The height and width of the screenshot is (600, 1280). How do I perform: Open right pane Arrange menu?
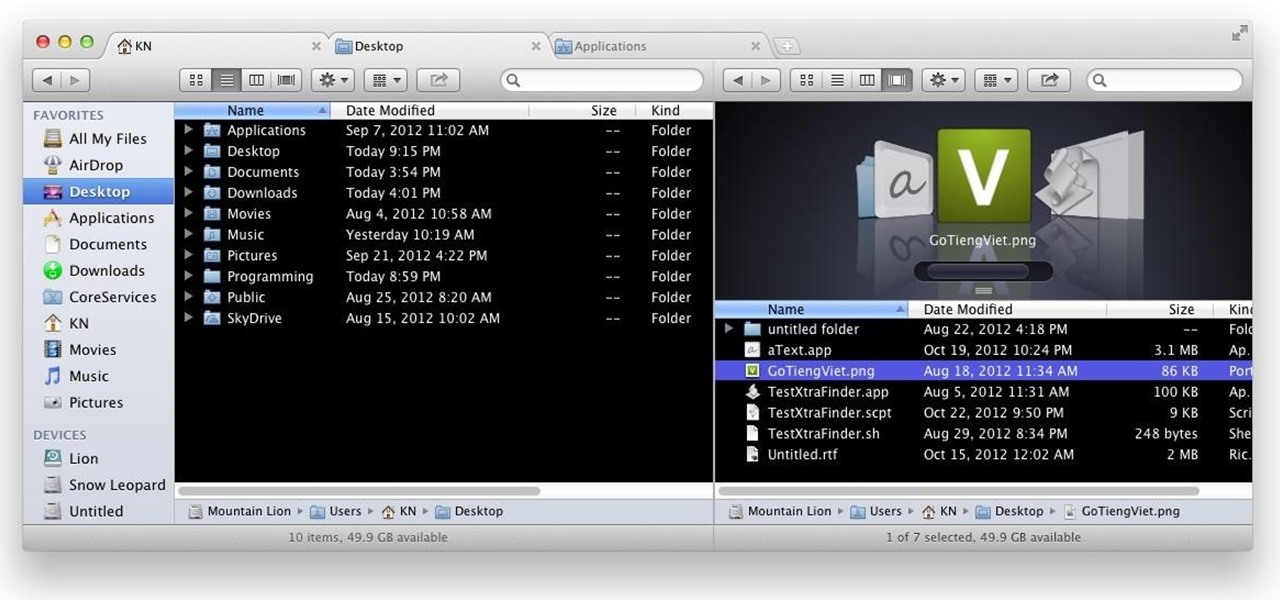point(995,80)
